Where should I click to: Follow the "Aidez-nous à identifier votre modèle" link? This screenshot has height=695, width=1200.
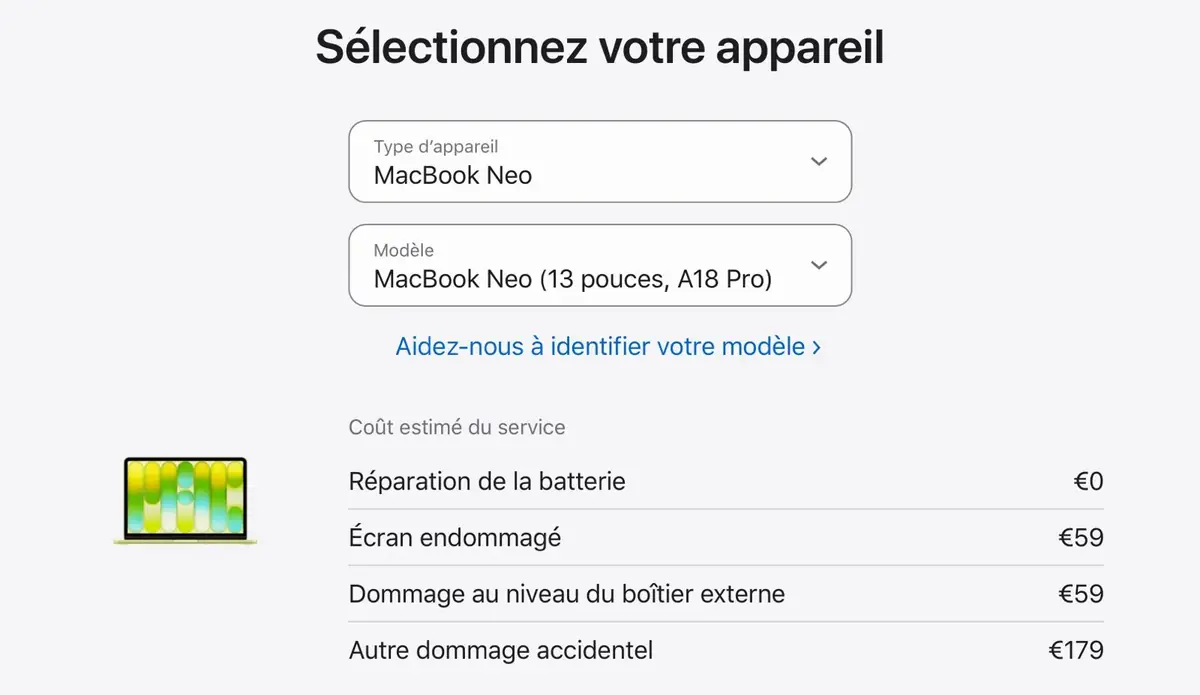(600, 344)
